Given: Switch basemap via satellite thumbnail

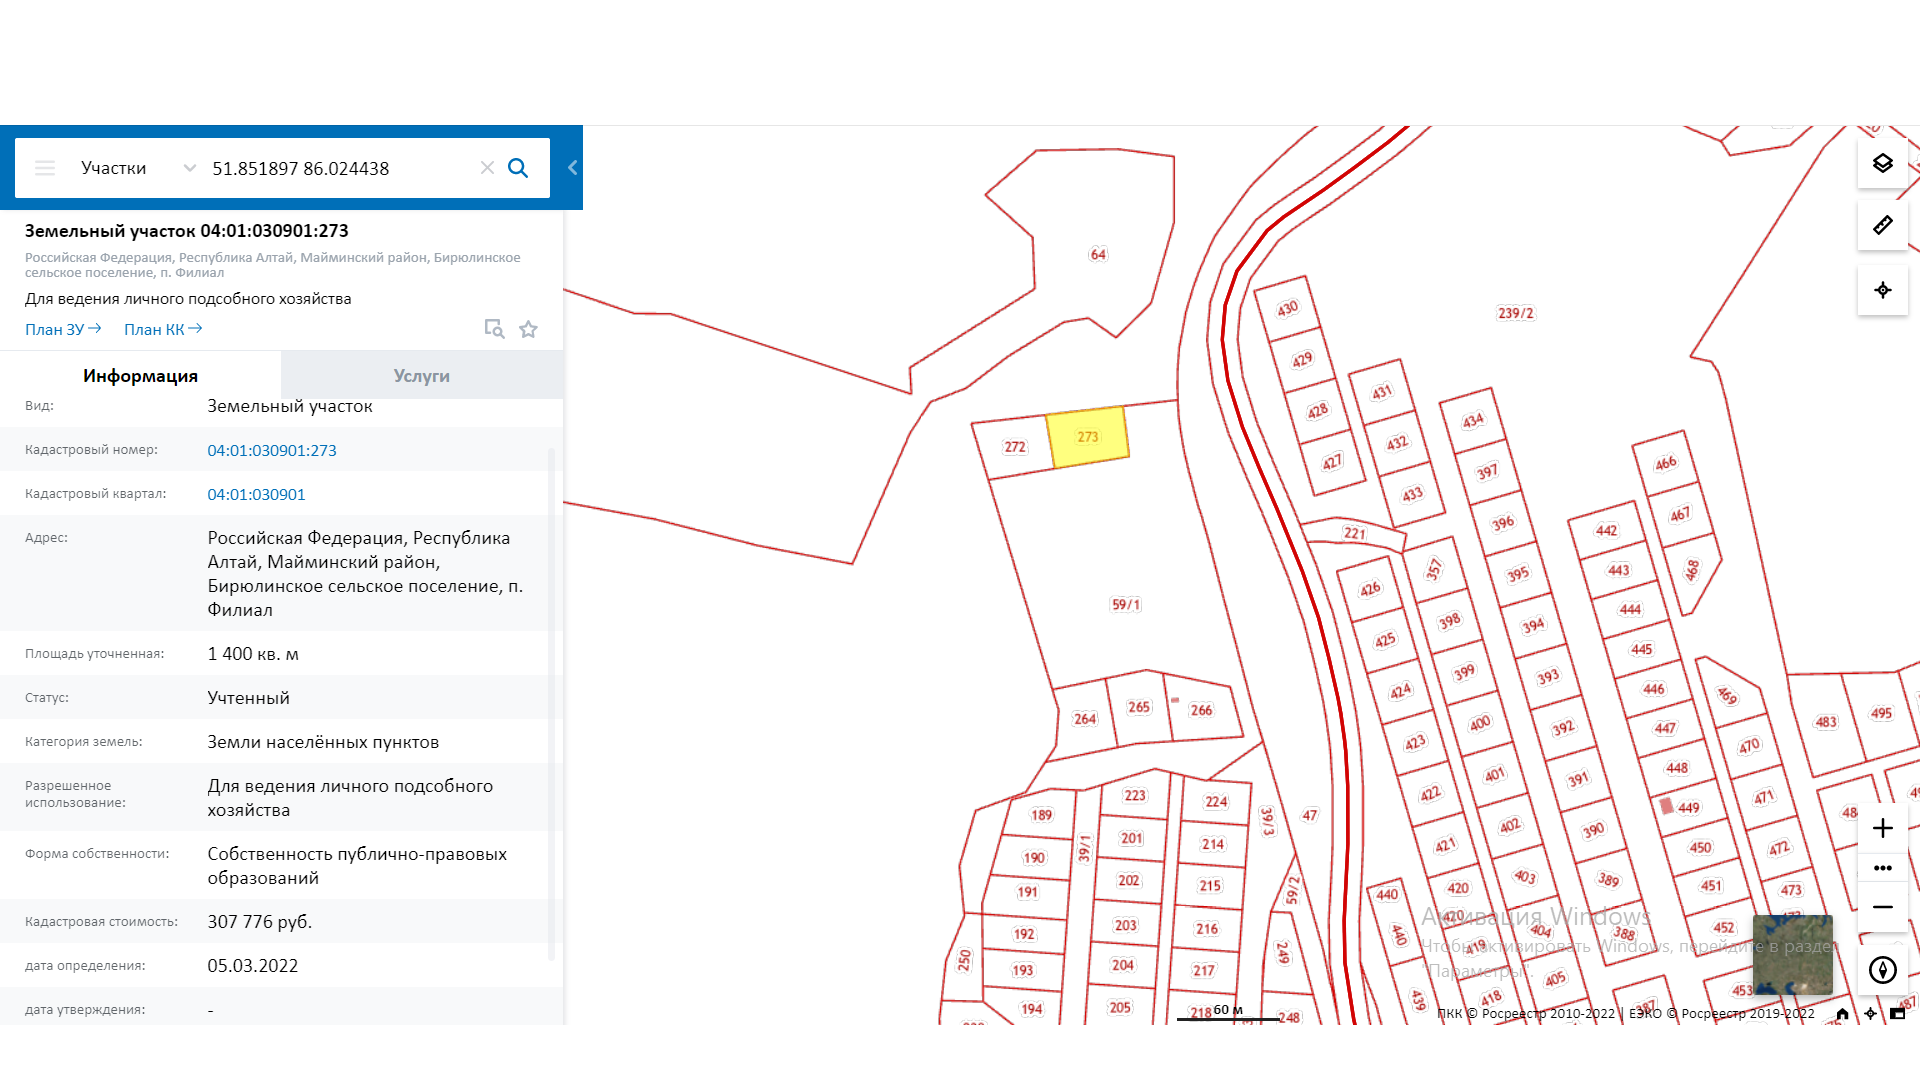Looking at the screenshot, I should (x=1792, y=954).
